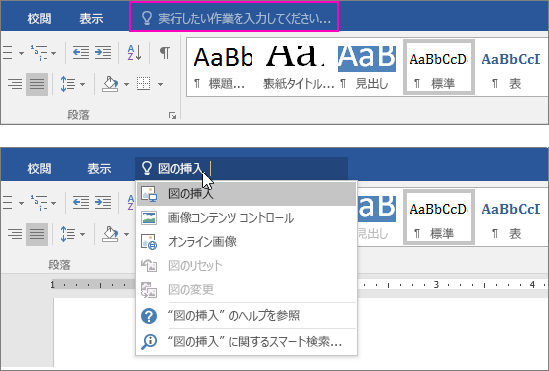The width and height of the screenshot is (549, 371).
Task: Open 段落 dialog launcher in upper ribbon
Action: tap(172, 116)
